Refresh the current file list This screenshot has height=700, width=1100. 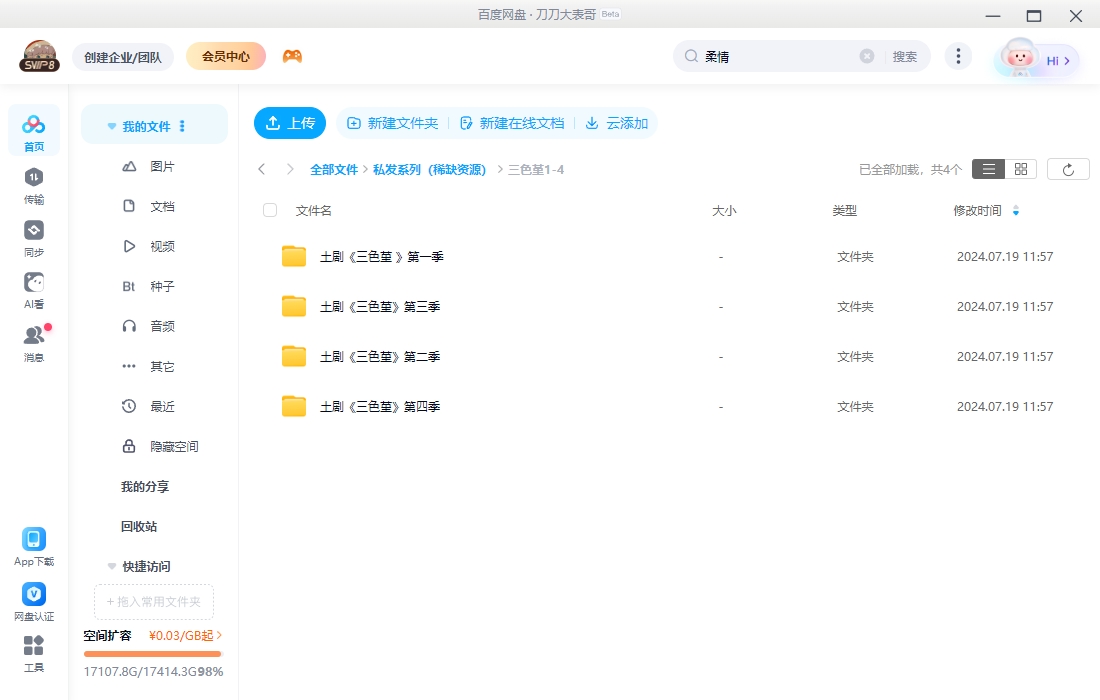[1068, 168]
